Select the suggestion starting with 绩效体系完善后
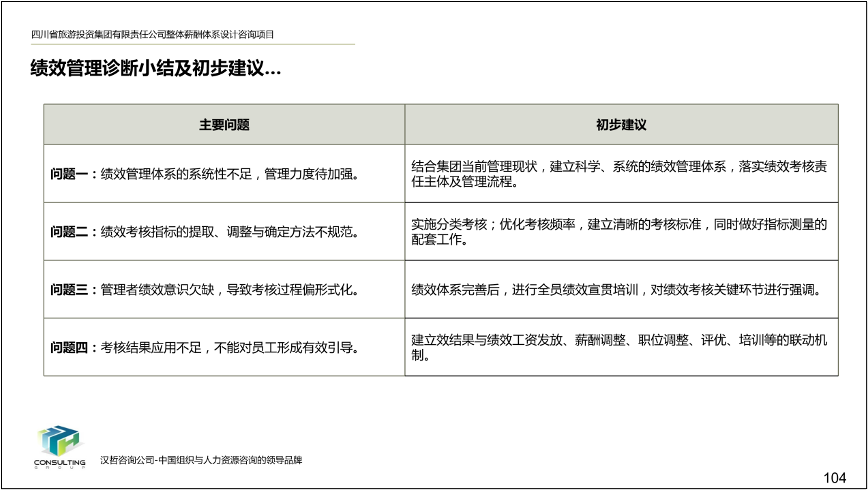 616,290
